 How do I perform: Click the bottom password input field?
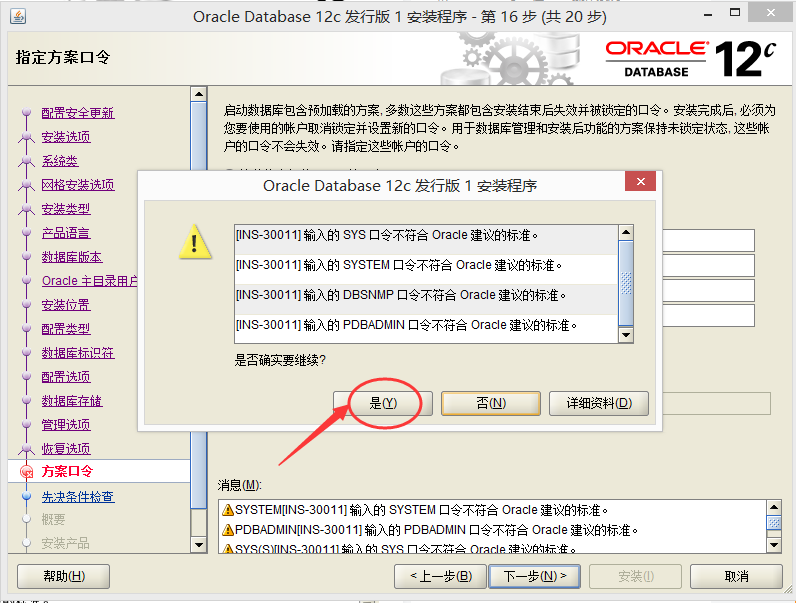708,316
